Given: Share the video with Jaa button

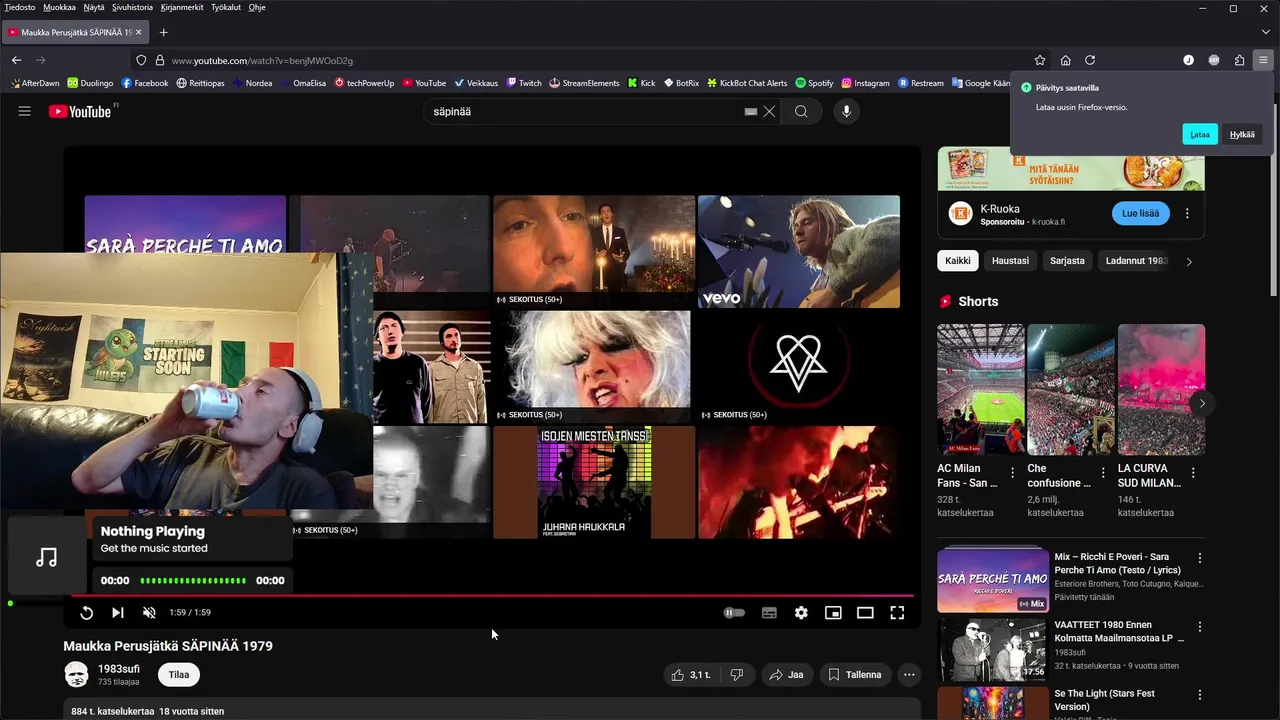Looking at the screenshot, I should pyautogui.click(x=786, y=675).
